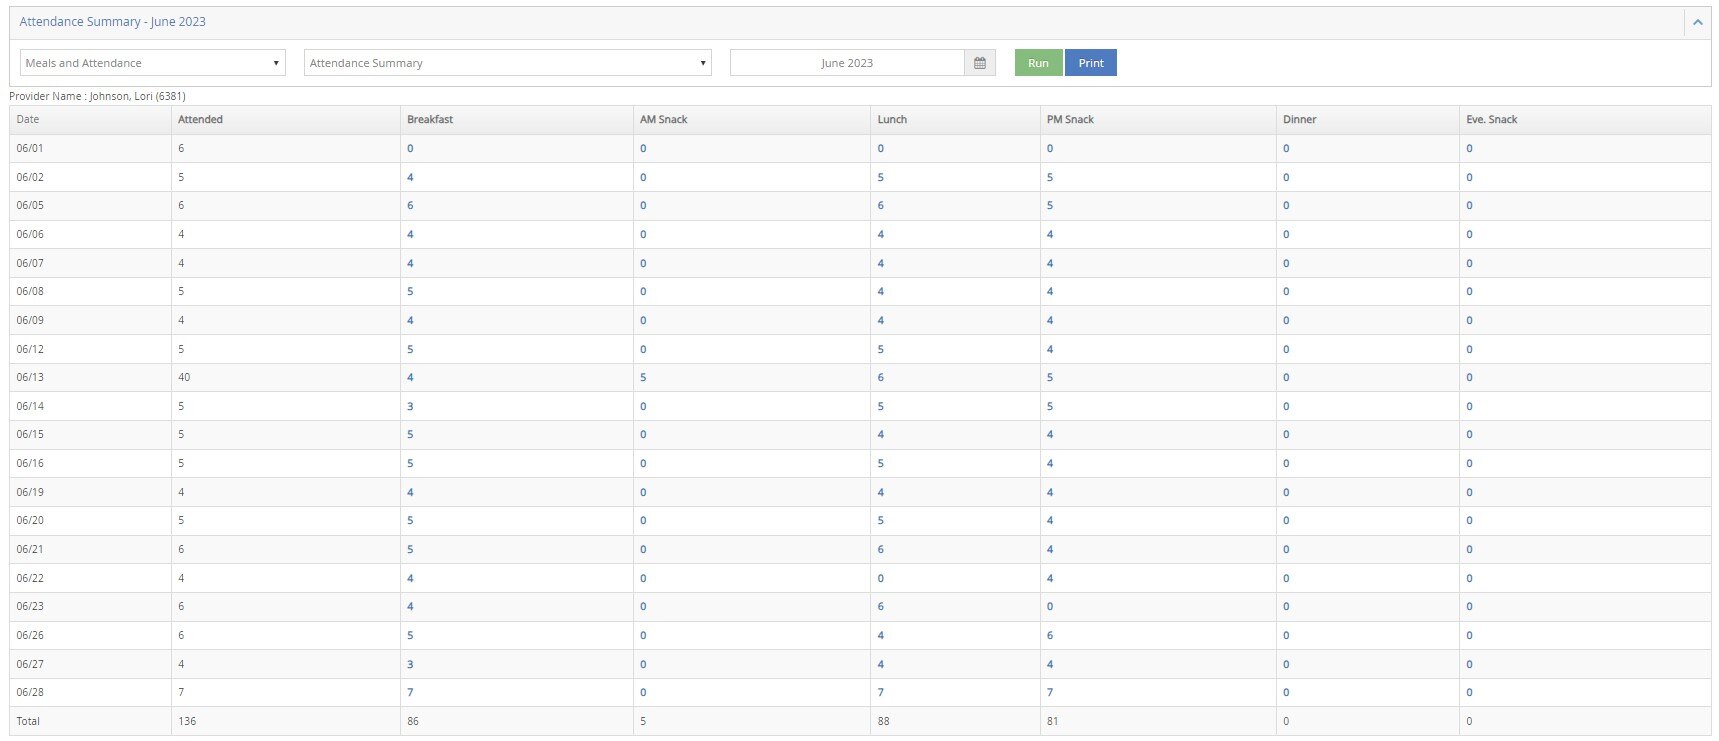The image size is (1719, 741).
Task: Click the Lunch column header
Action: (x=892, y=119)
